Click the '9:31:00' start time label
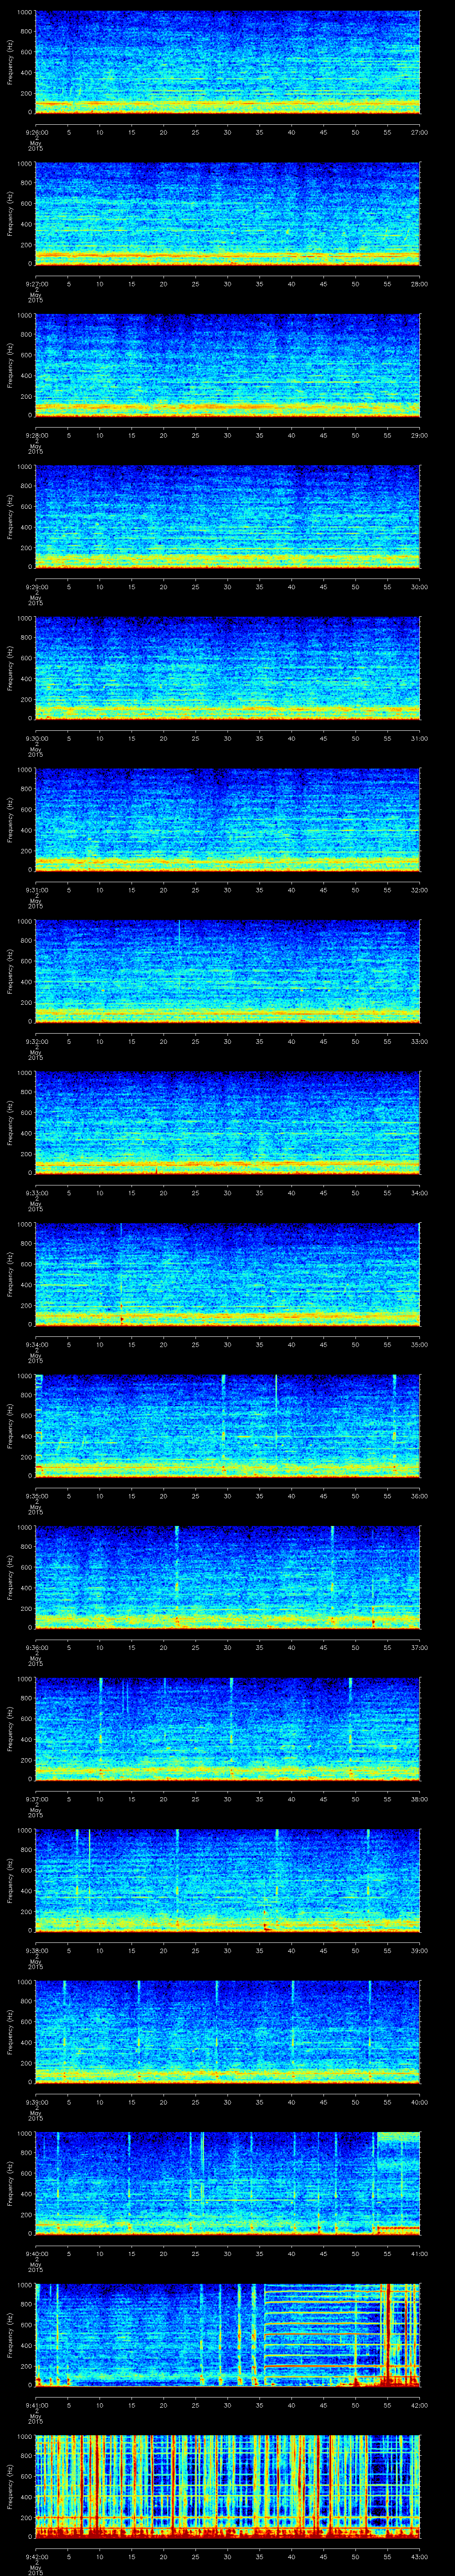The image size is (455, 2576). click(37, 890)
